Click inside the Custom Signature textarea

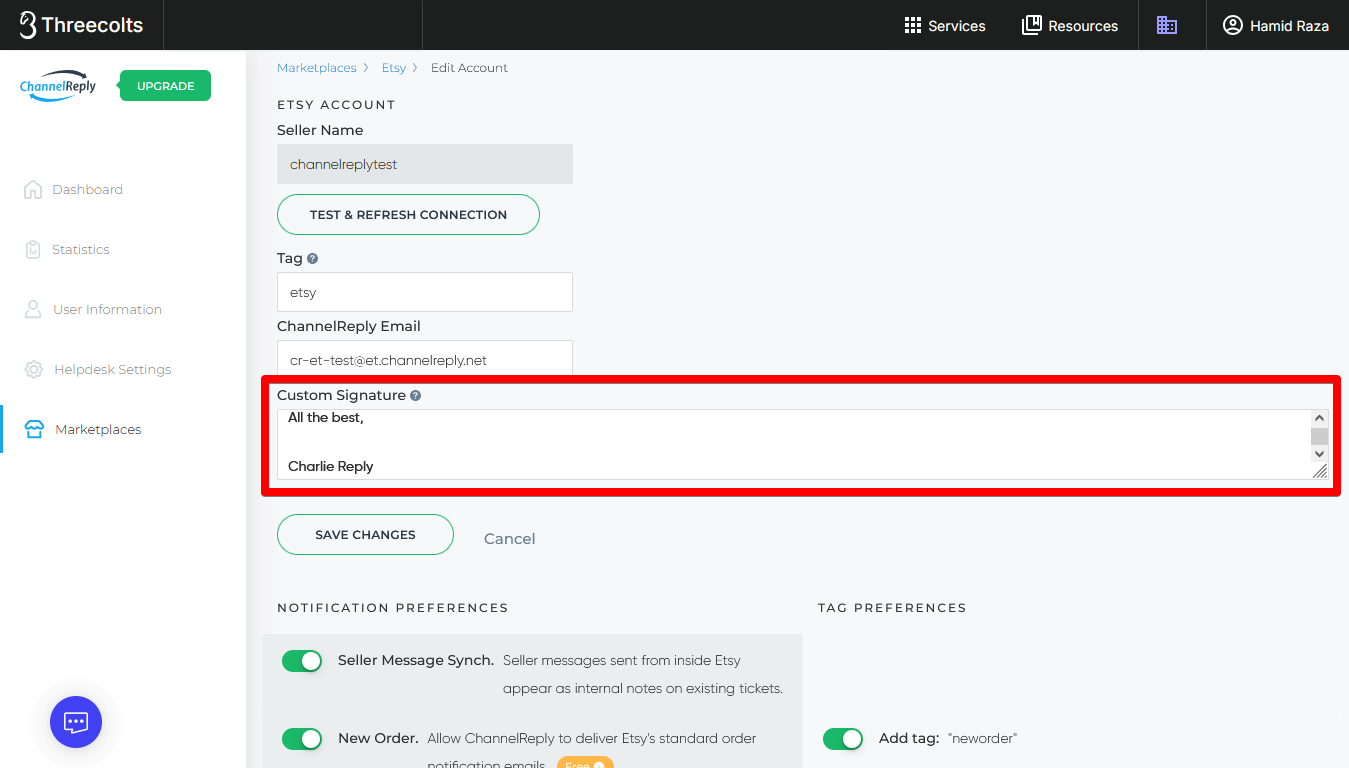794,444
